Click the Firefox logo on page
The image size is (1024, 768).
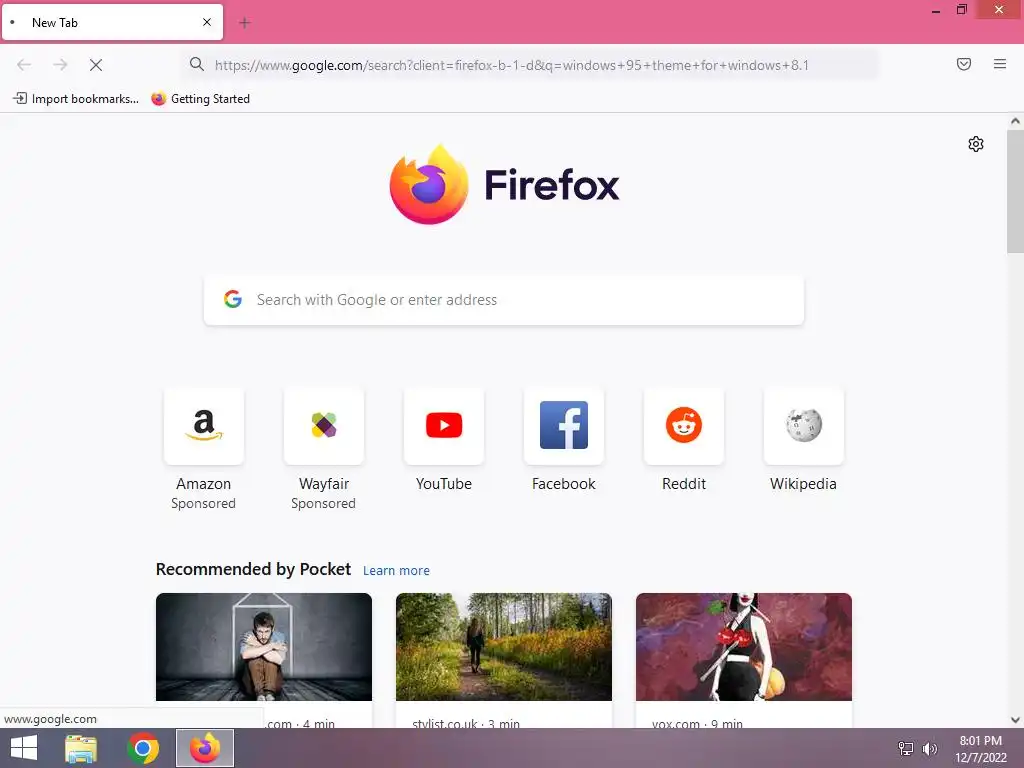point(504,184)
